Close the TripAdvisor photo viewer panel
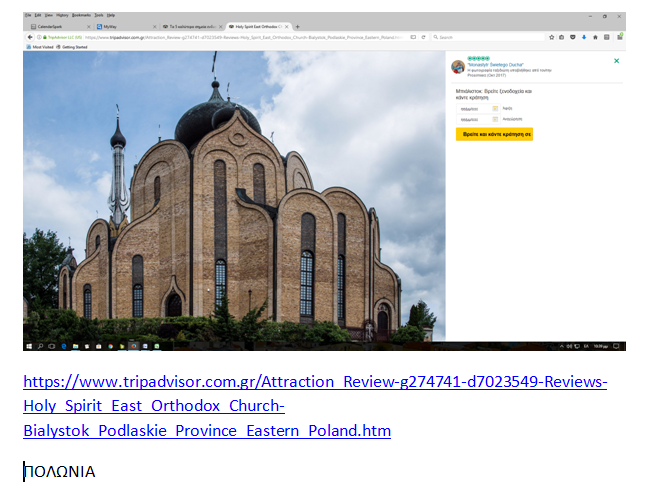 pyautogui.click(x=616, y=61)
